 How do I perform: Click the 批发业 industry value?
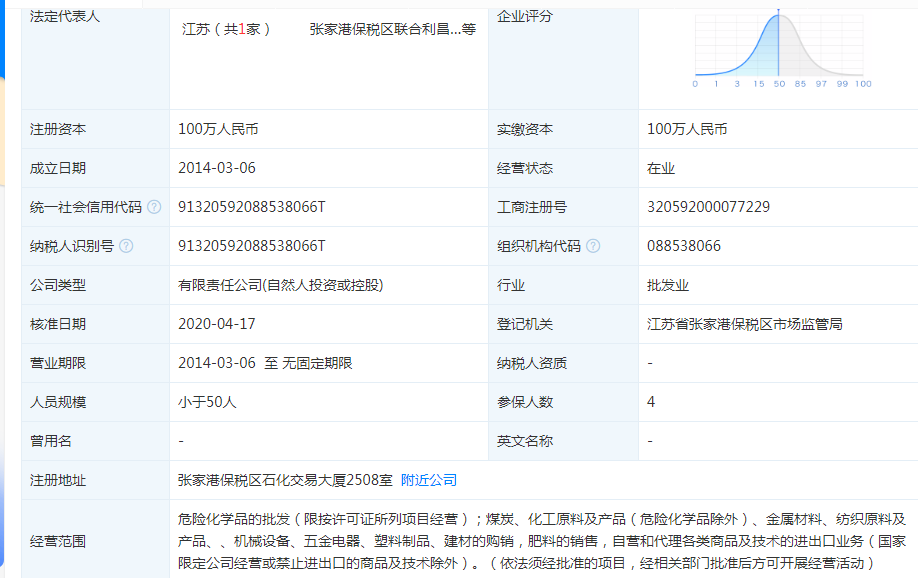tap(668, 285)
